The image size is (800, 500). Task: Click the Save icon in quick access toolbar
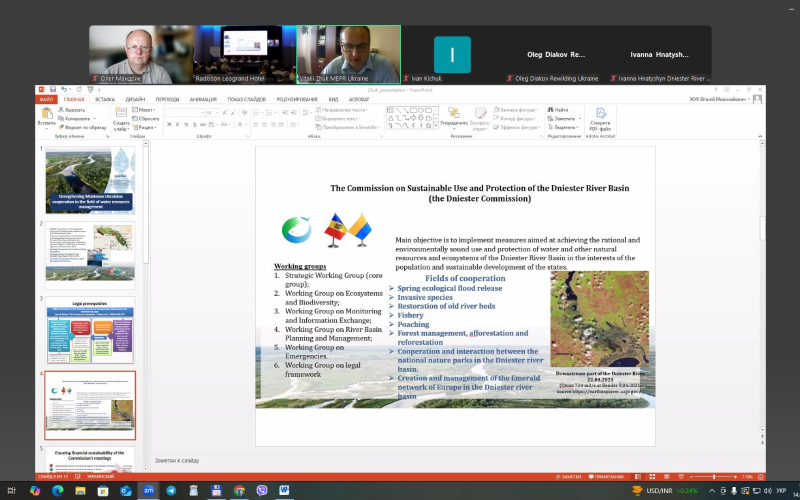pyautogui.click(x=53, y=89)
